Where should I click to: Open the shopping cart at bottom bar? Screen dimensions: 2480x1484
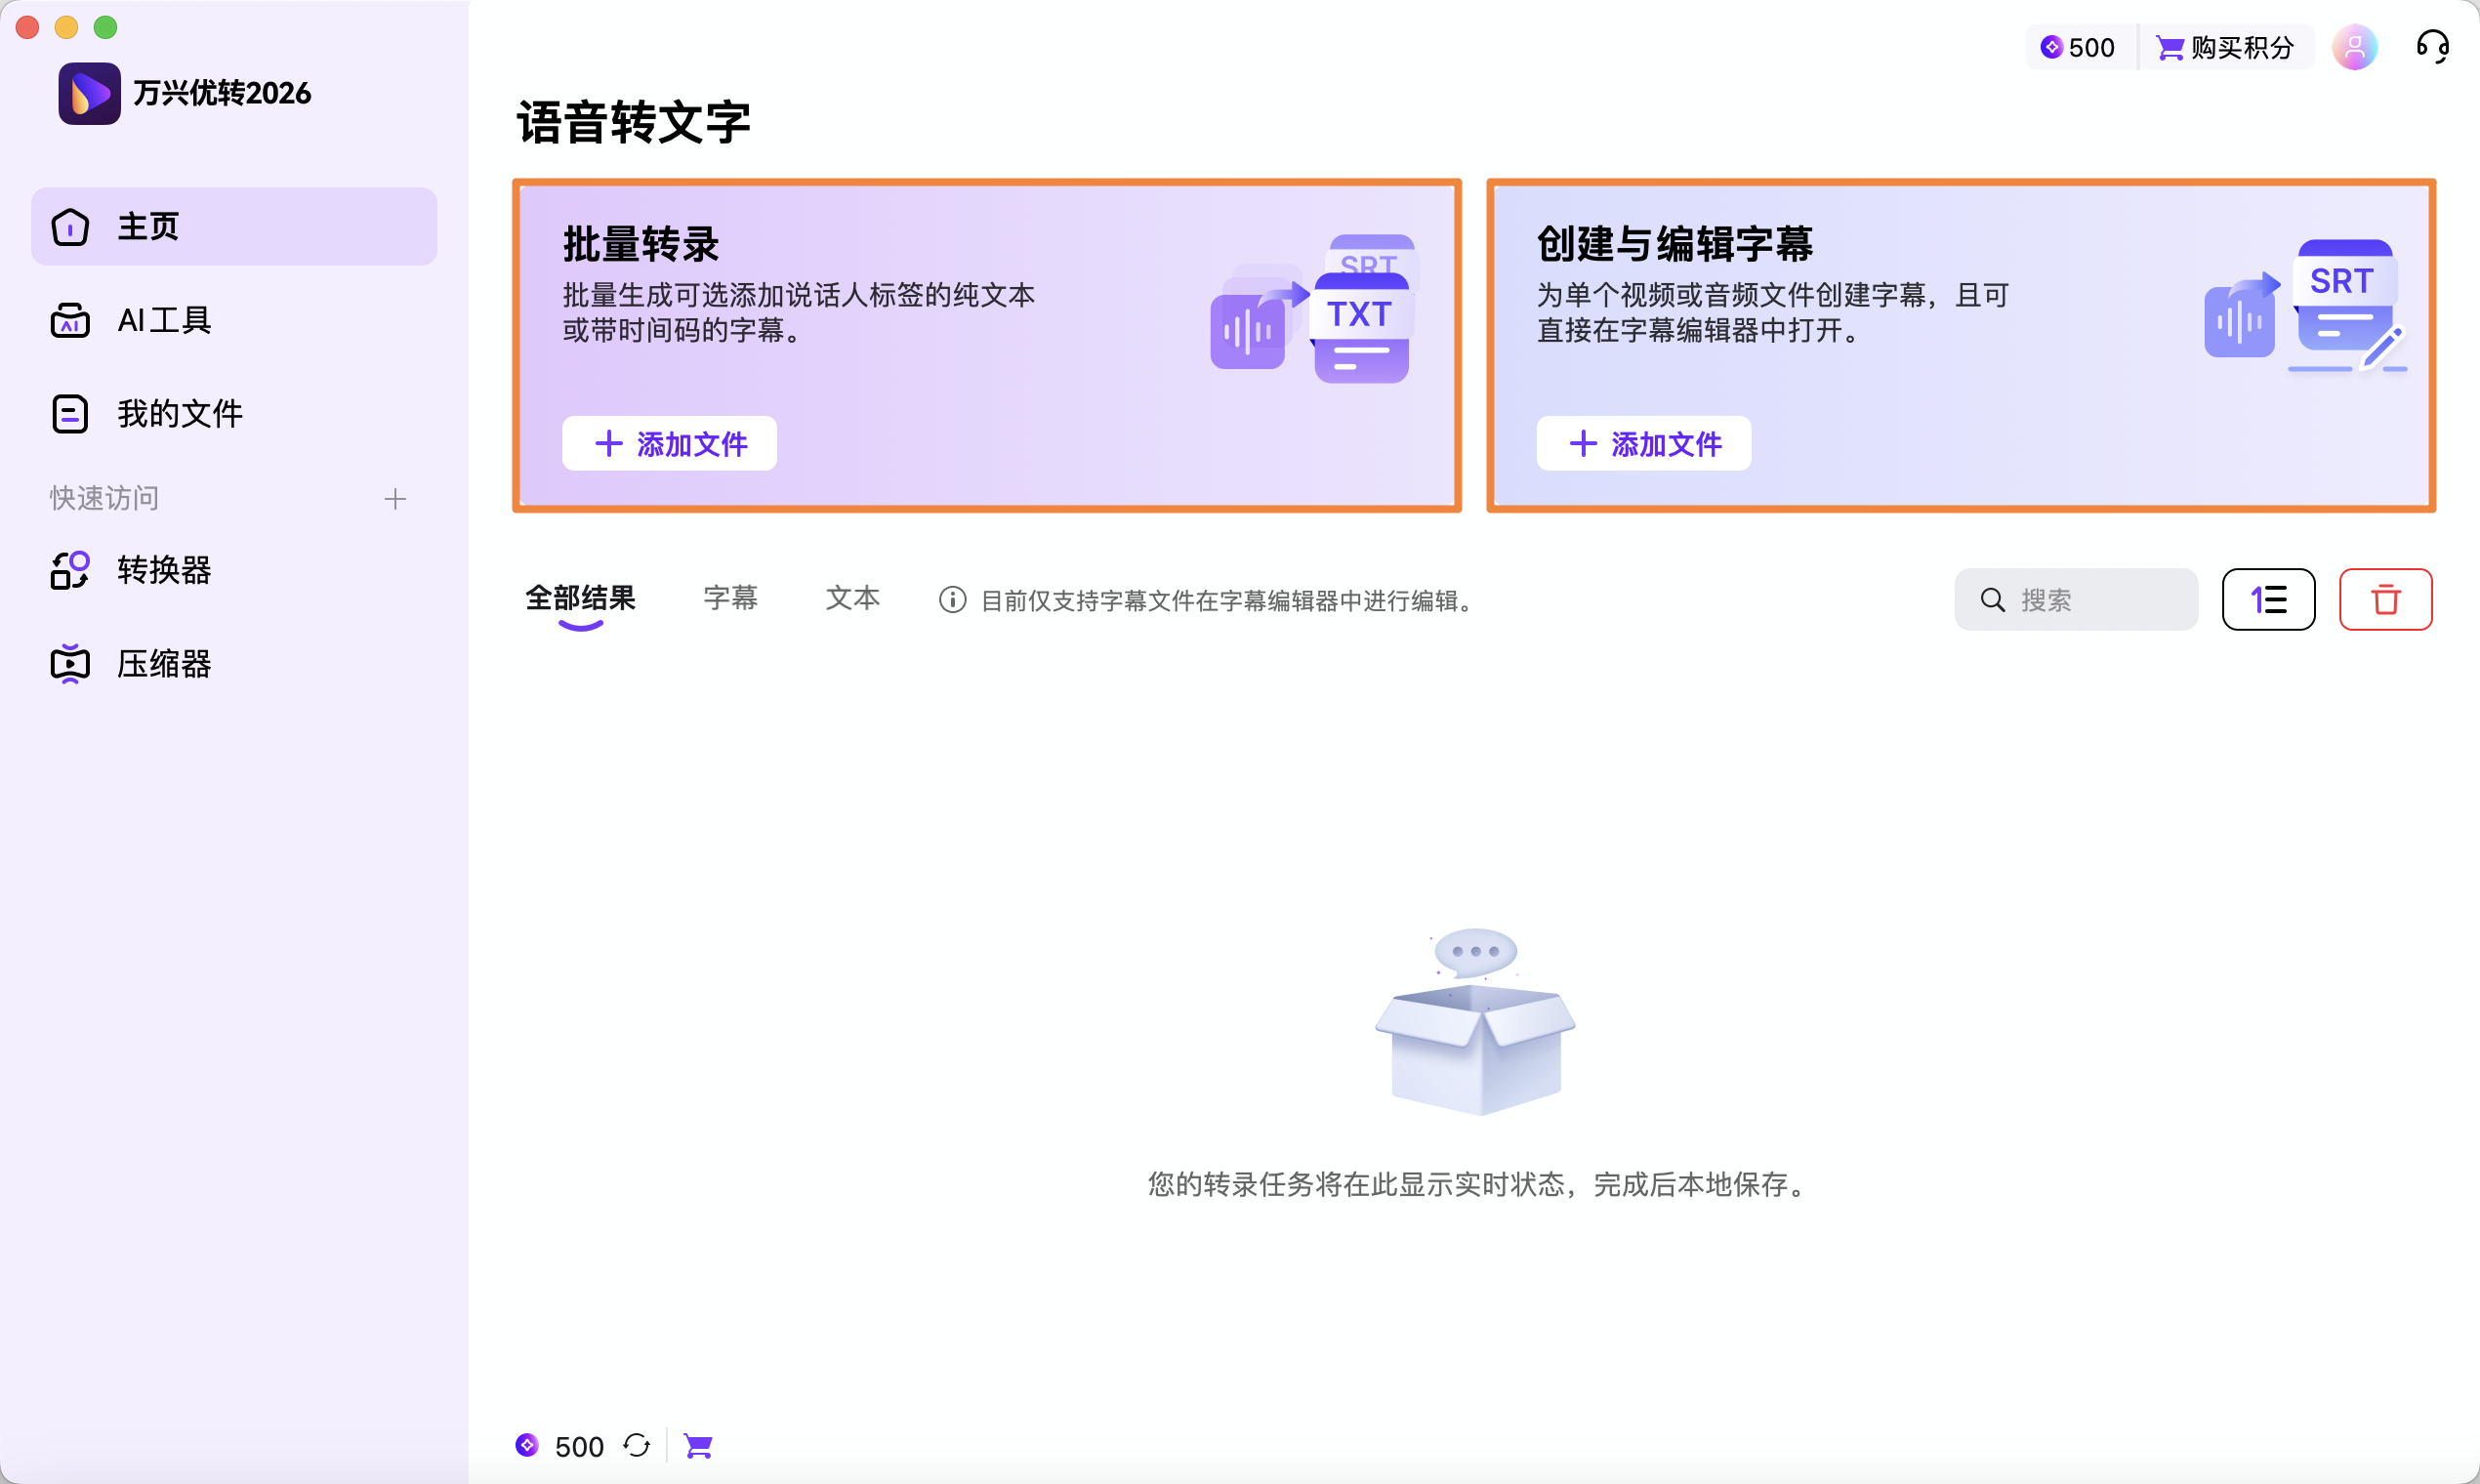click(698, 1444)
